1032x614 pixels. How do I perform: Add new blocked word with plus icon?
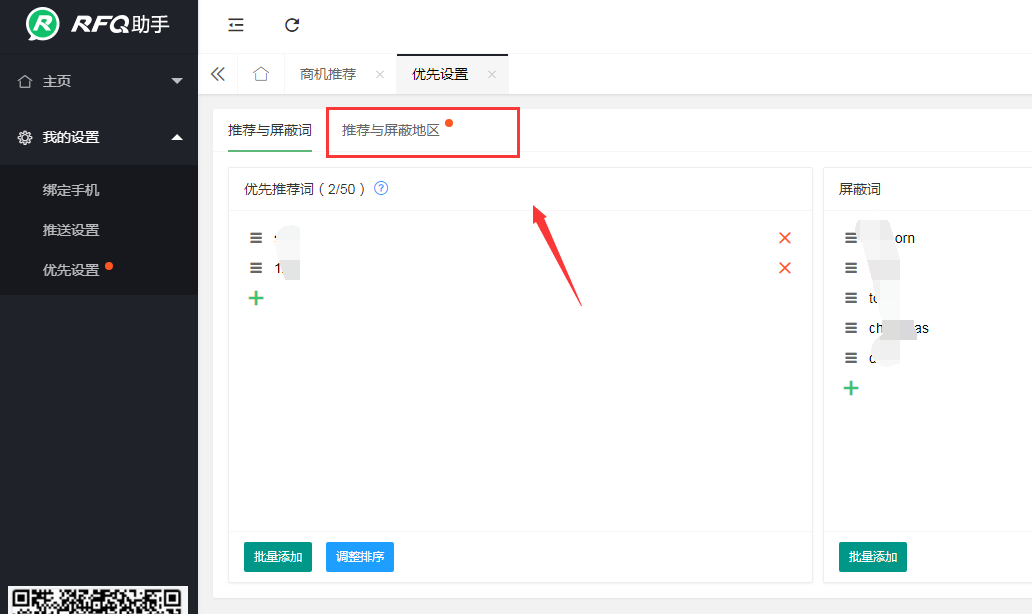click(851, 388)
